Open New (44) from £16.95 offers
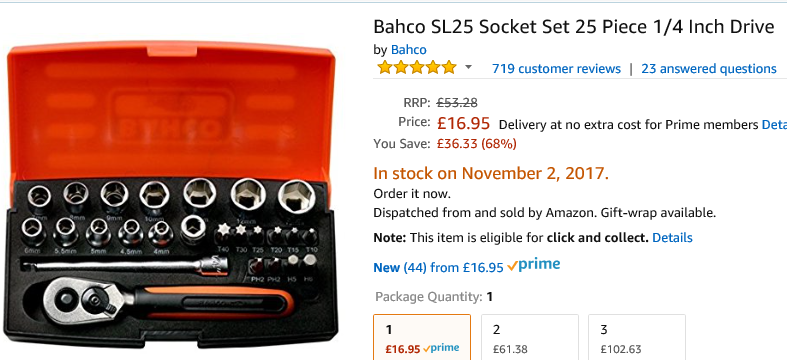 pyautogui.click(x=438, y=268)
